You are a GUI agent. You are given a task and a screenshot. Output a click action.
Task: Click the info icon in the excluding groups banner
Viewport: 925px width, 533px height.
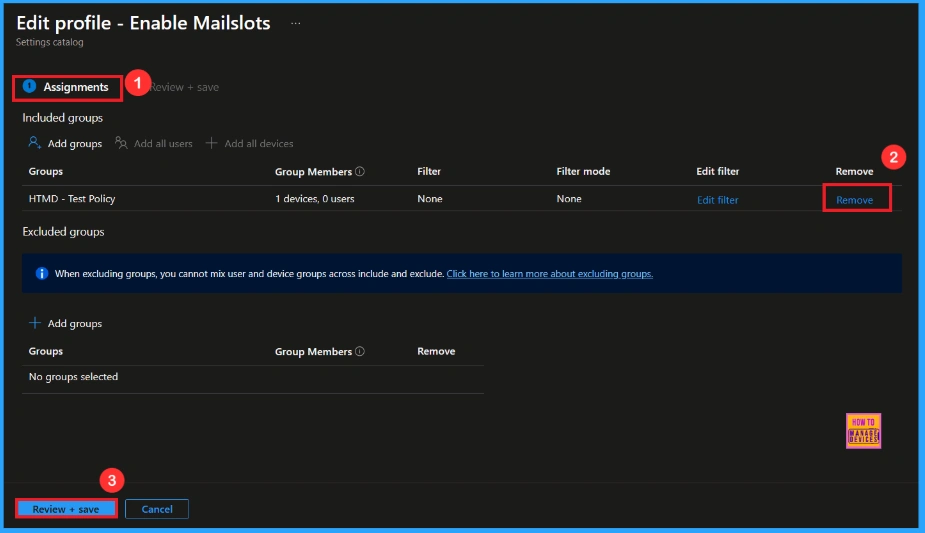point(42,273)
